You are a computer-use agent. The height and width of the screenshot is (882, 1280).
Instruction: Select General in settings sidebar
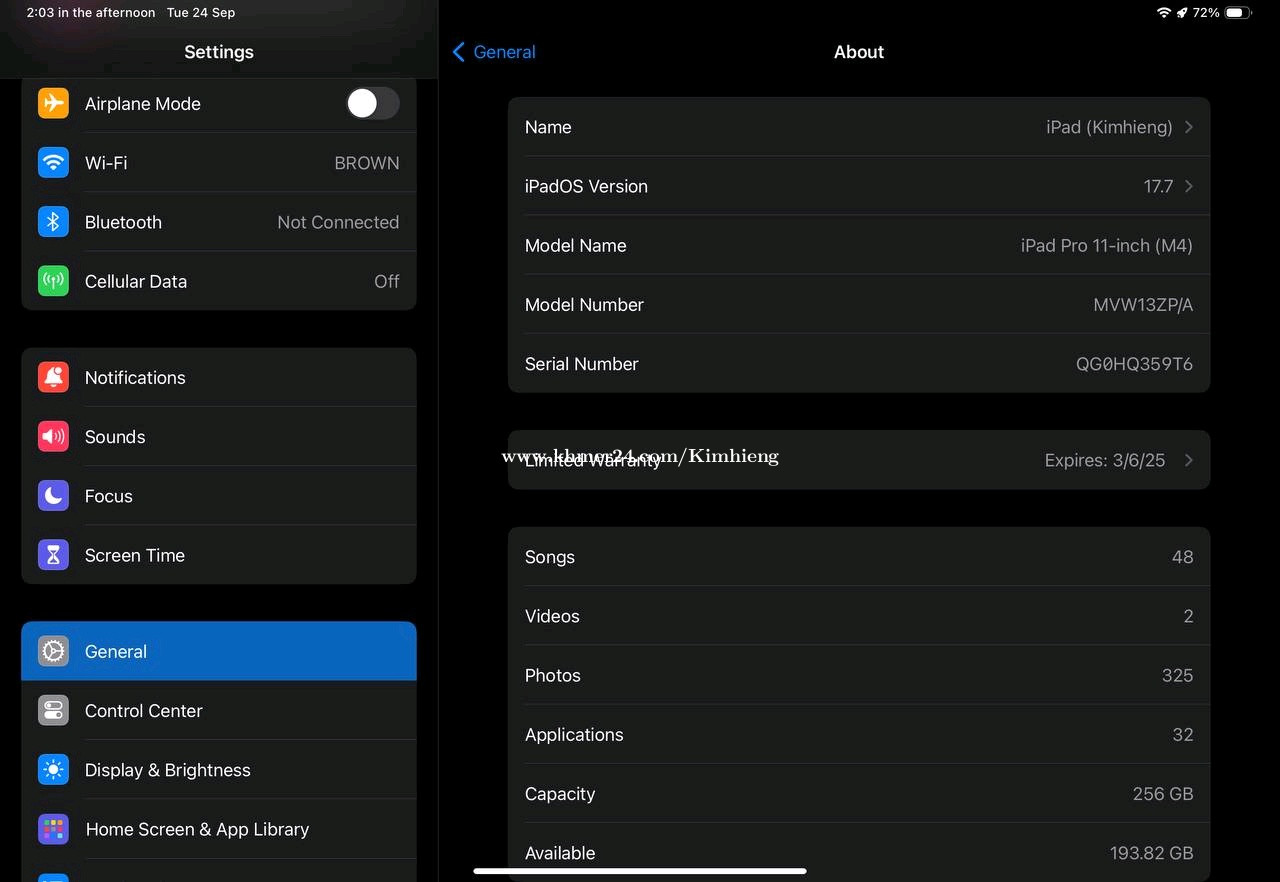tap(218, 651)
